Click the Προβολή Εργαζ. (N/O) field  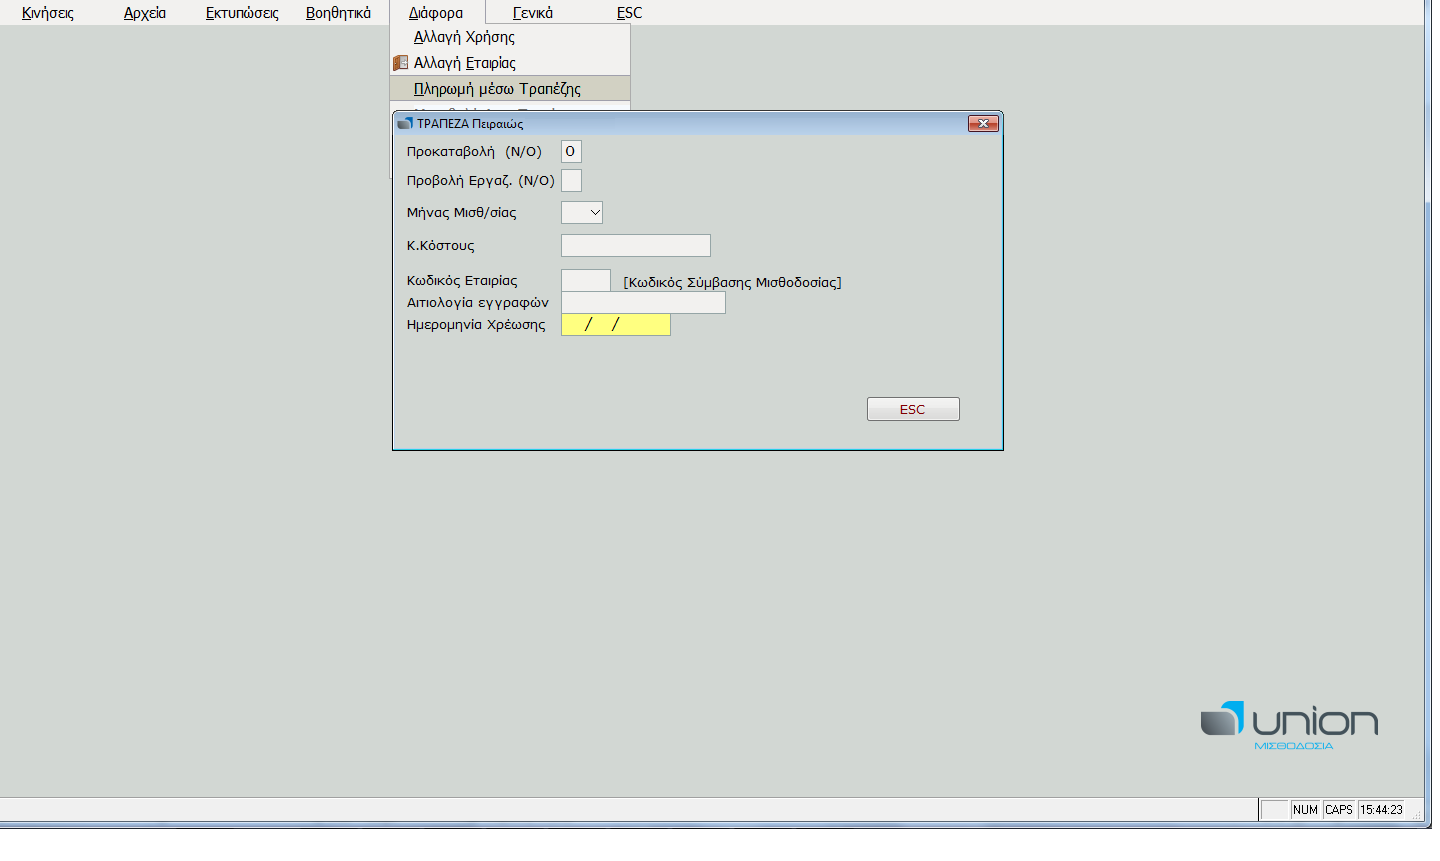571,181
